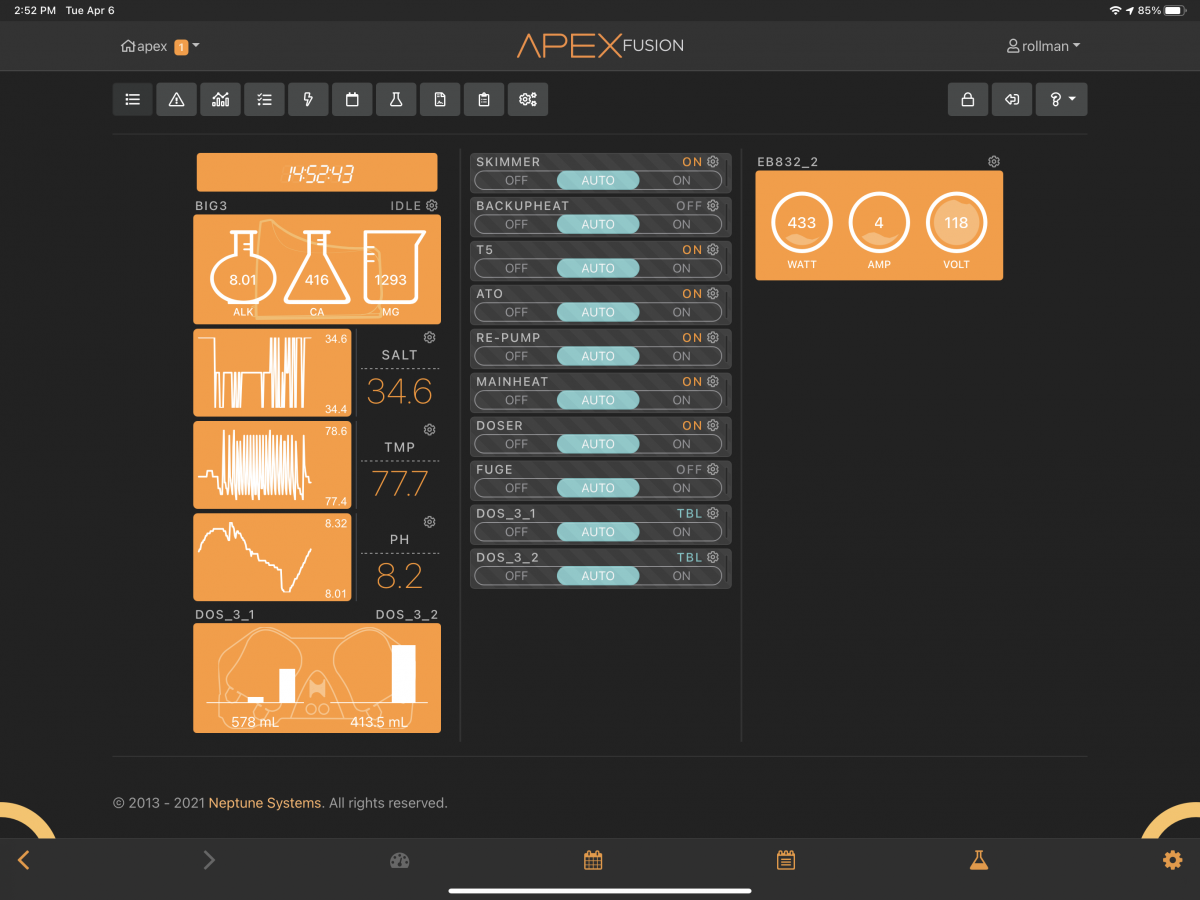Open MAINHEAT outlet gear settings
This screenshot has height=900, width=1200.
[x=713, y=382]
